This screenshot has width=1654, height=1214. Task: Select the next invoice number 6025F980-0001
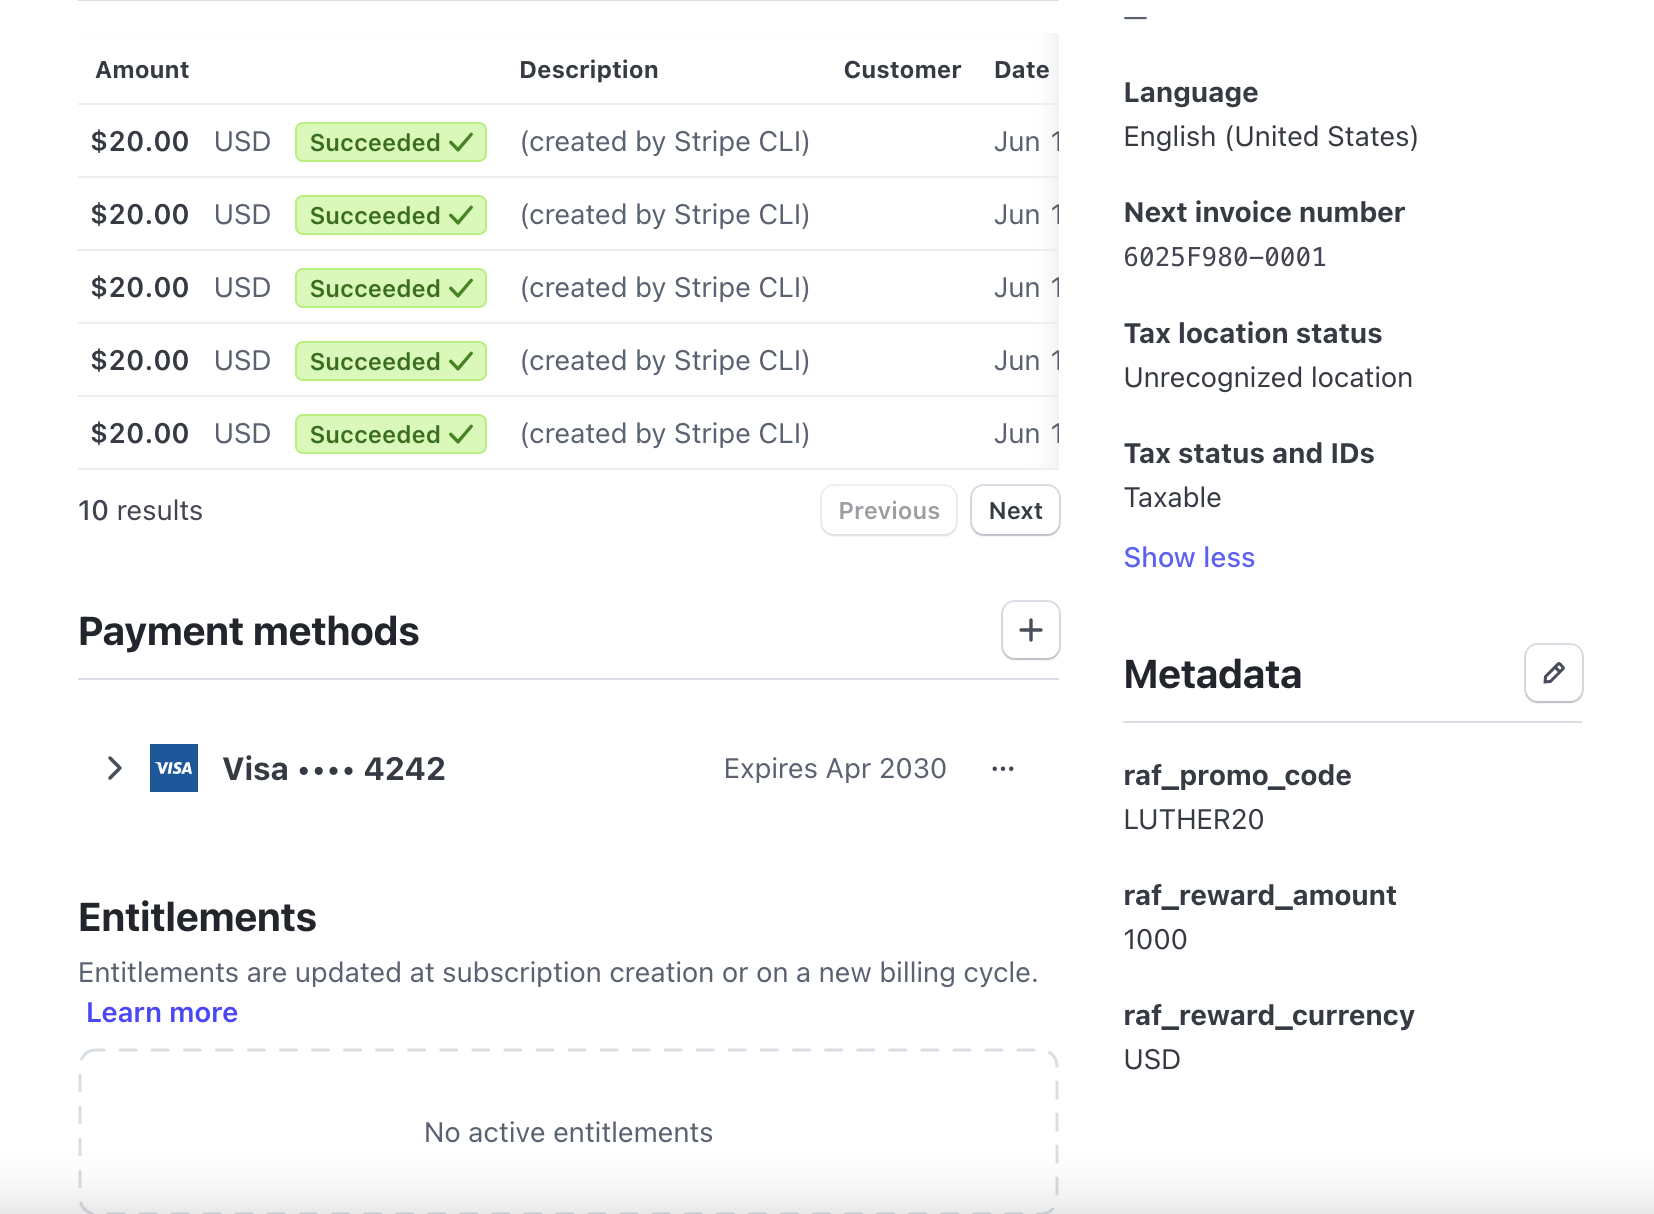click(x=1224, y=258)
